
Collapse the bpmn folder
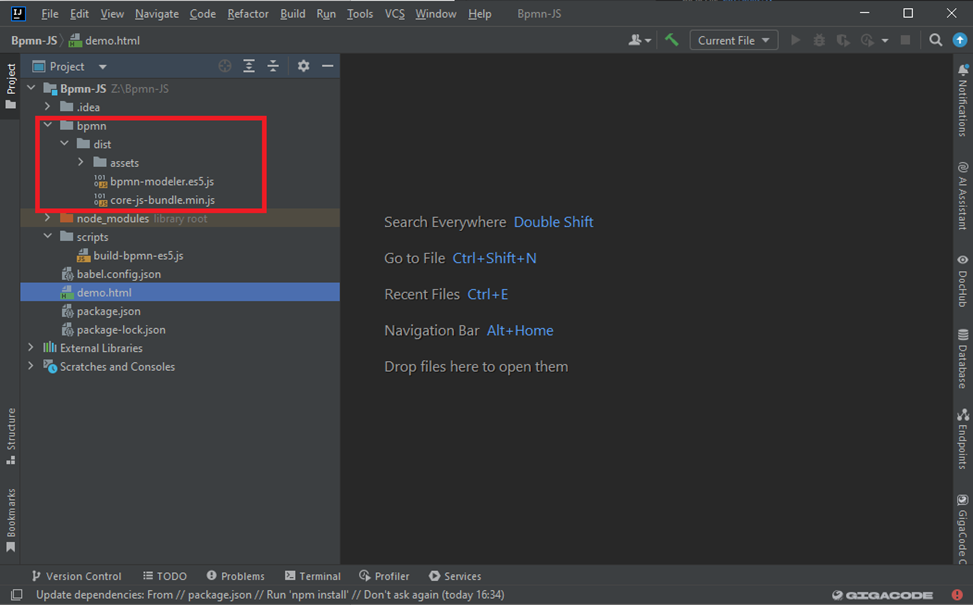pyautogui.click(x=48, y=125)
